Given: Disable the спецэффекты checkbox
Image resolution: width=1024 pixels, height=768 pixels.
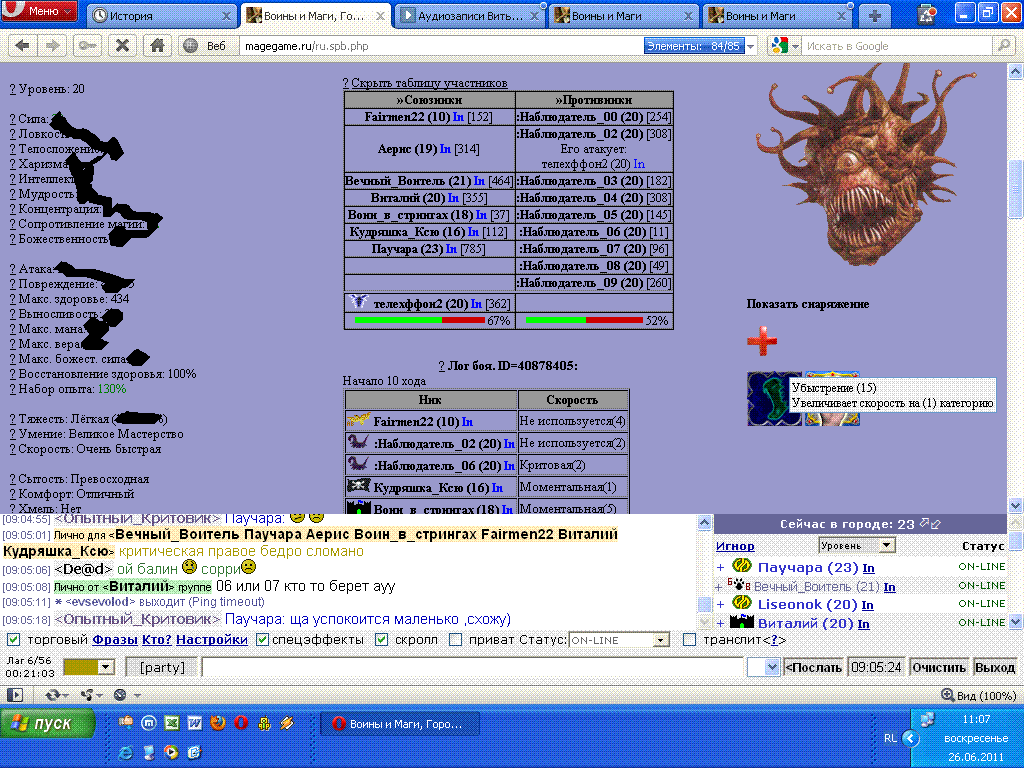Looking at the screenshot, I should tap(262, 640).
